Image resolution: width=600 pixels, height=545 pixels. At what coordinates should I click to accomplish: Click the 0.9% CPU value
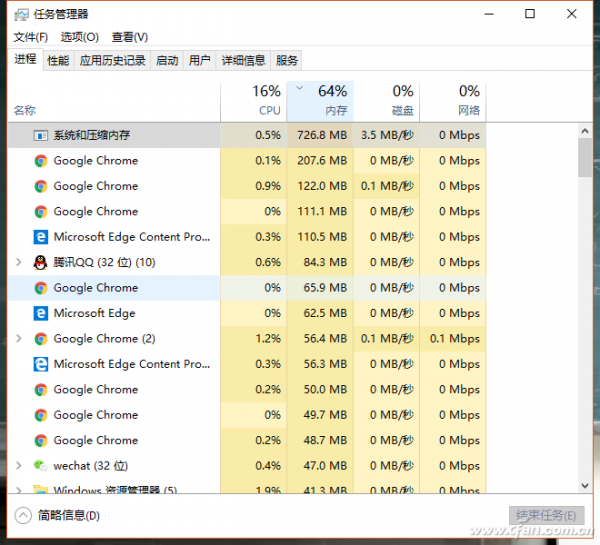point(268,186)
